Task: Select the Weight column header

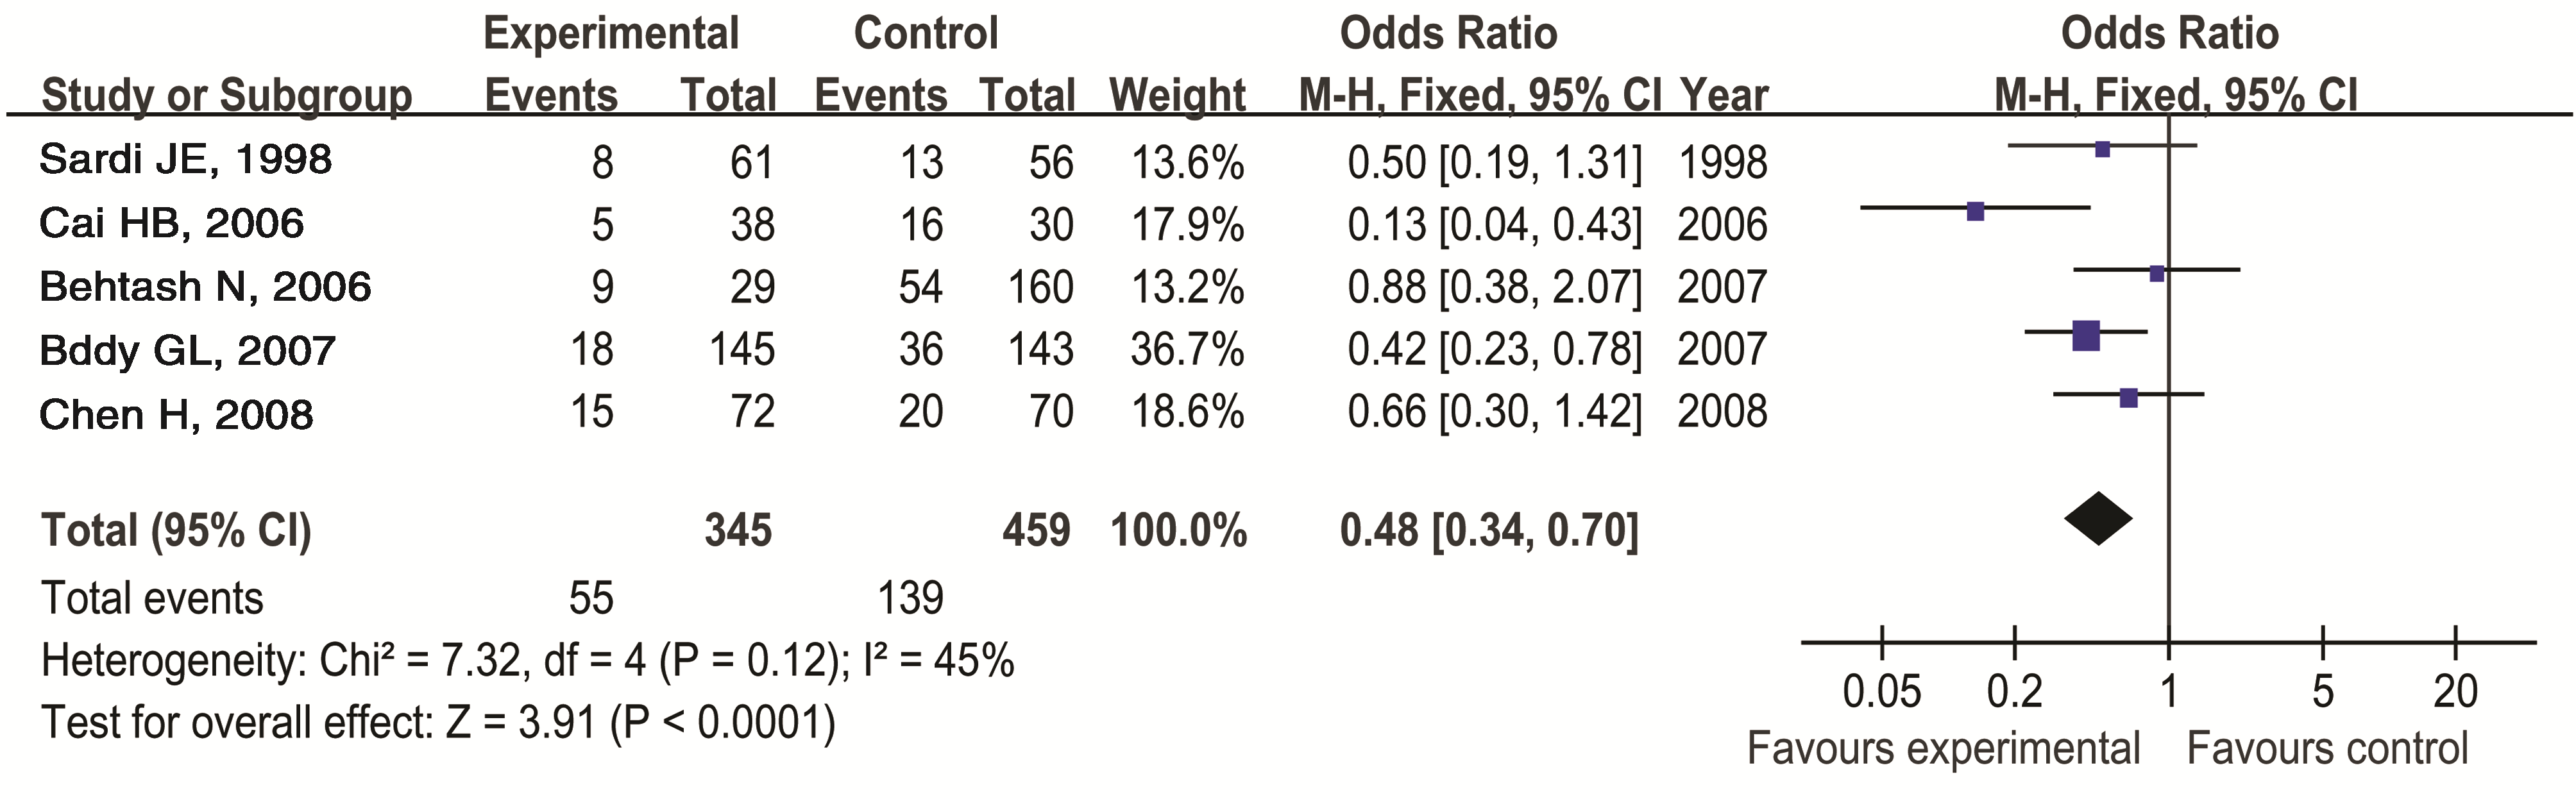Action: (x=1177, y=96)
